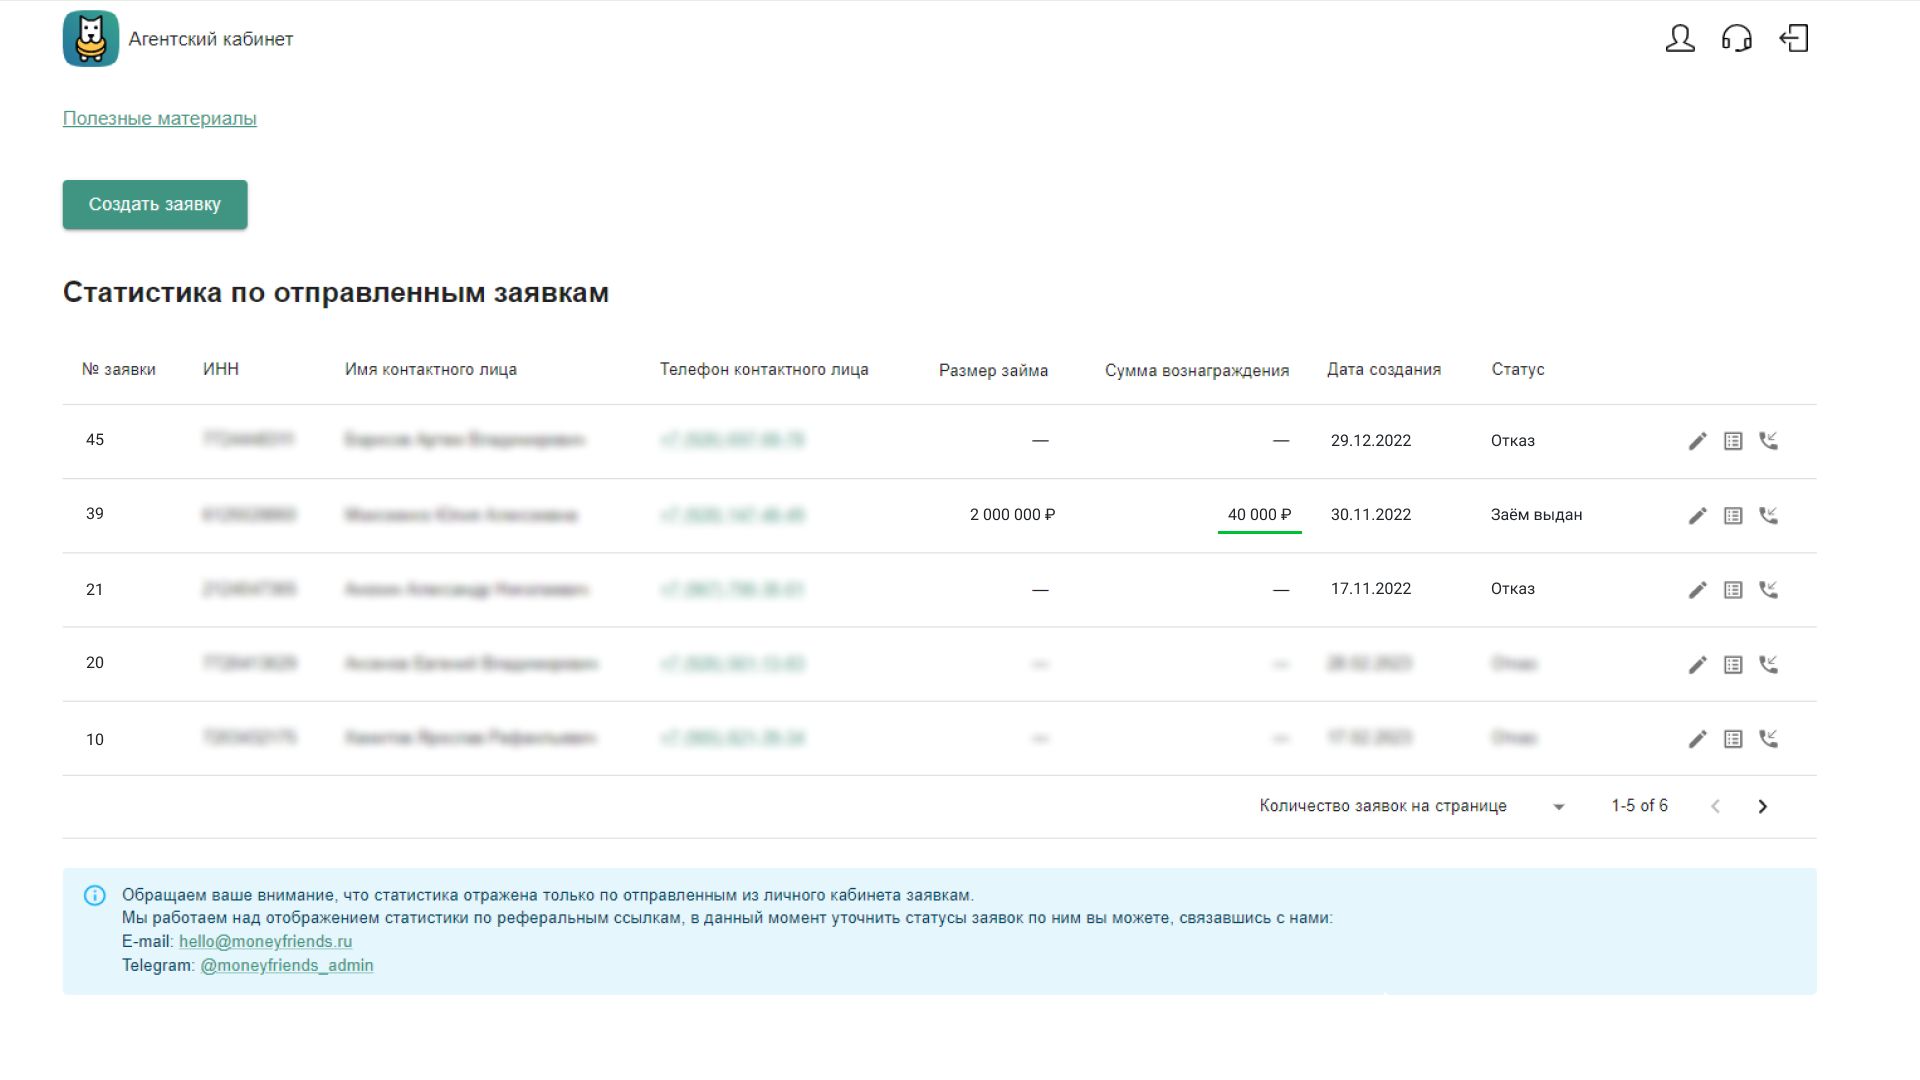Click phone call icon for application 10
The width and height of the screenshot is (1920, 1080).
click(1769, 739)
